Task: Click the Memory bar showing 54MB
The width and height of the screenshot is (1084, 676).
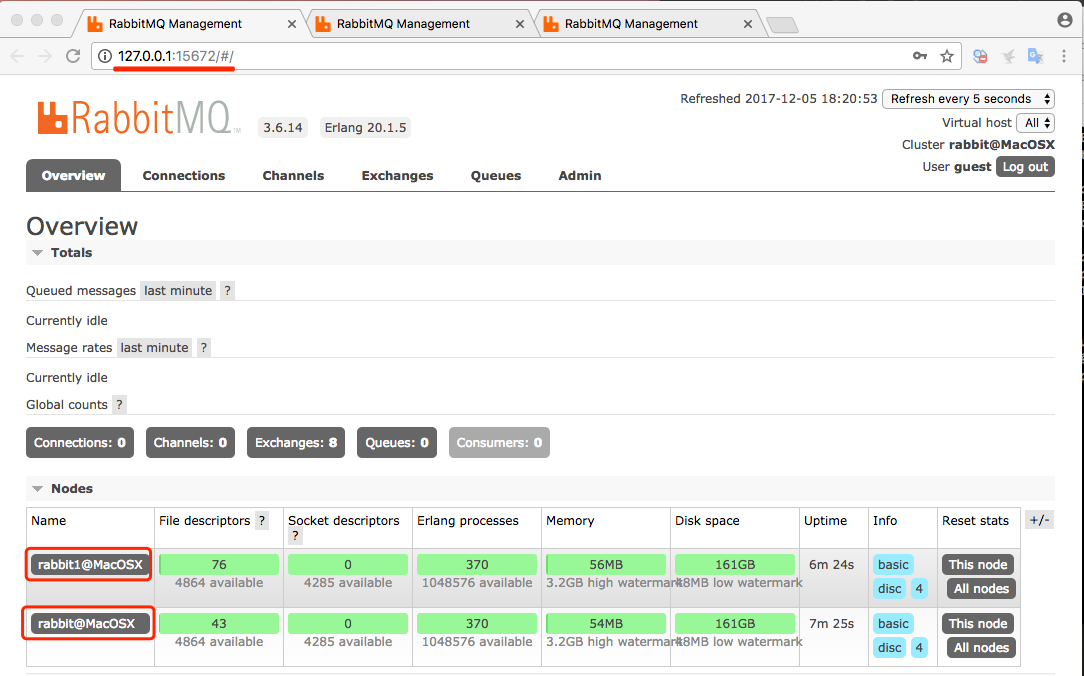Action: pos(606,623)
